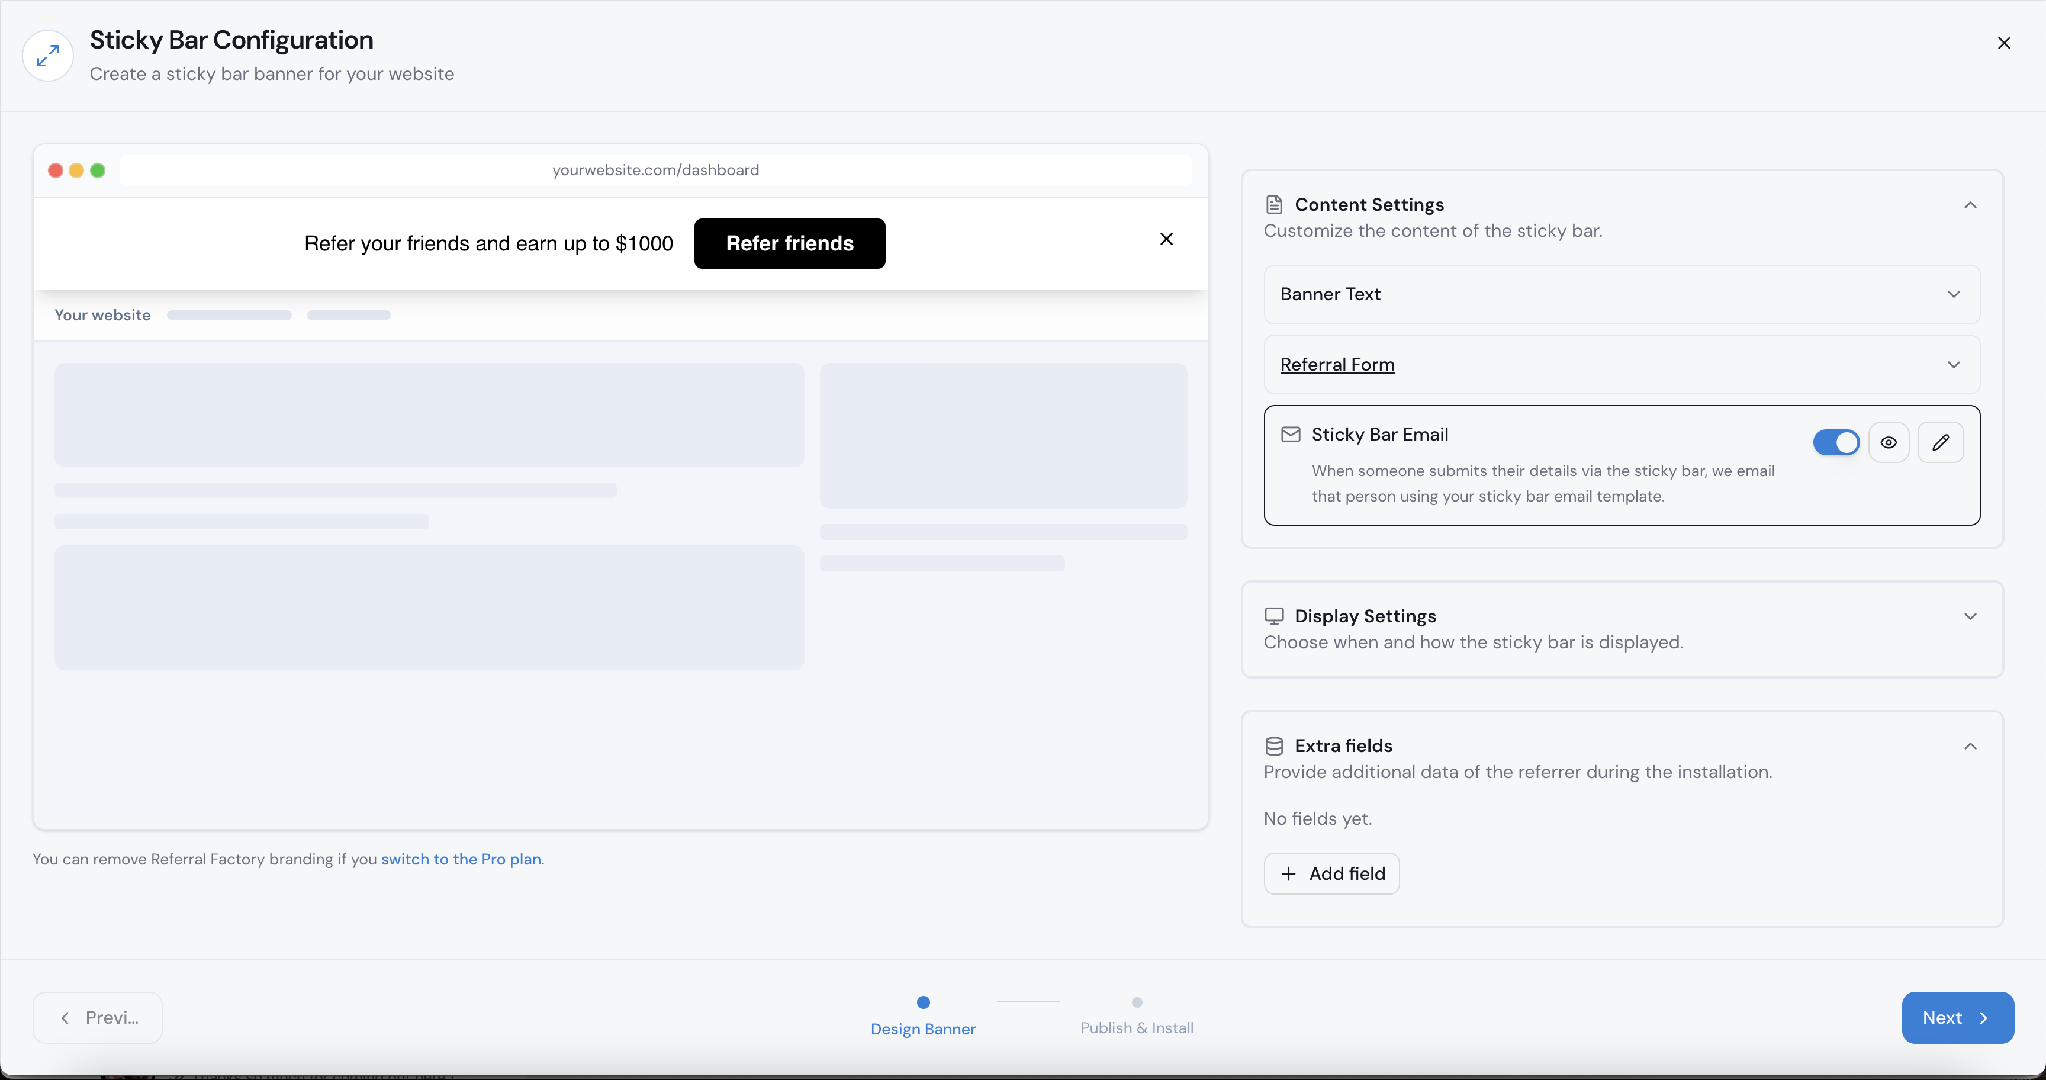Click the 'Your website' preview label
The width and height of the screenshot is (2046, 1080).
(x=103, y=315)
